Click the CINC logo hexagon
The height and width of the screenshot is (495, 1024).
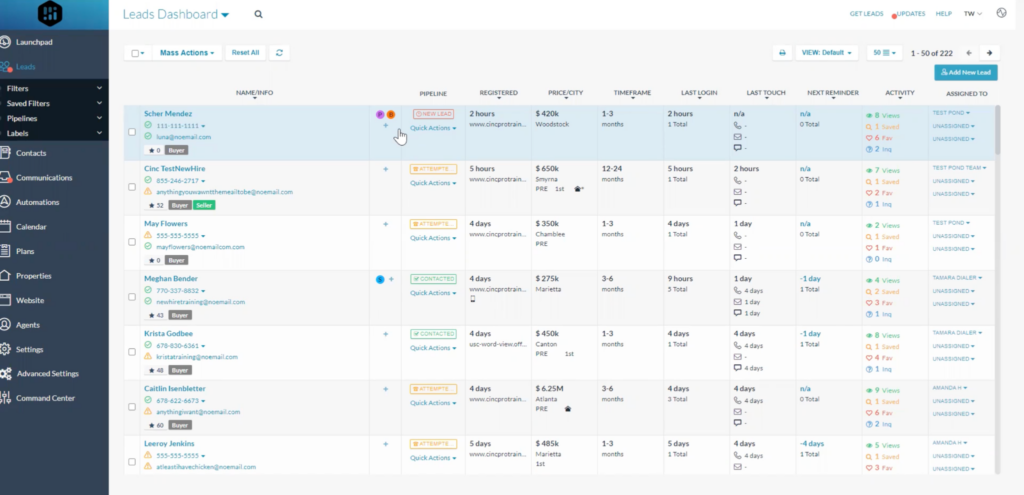[x=50, y=13]
